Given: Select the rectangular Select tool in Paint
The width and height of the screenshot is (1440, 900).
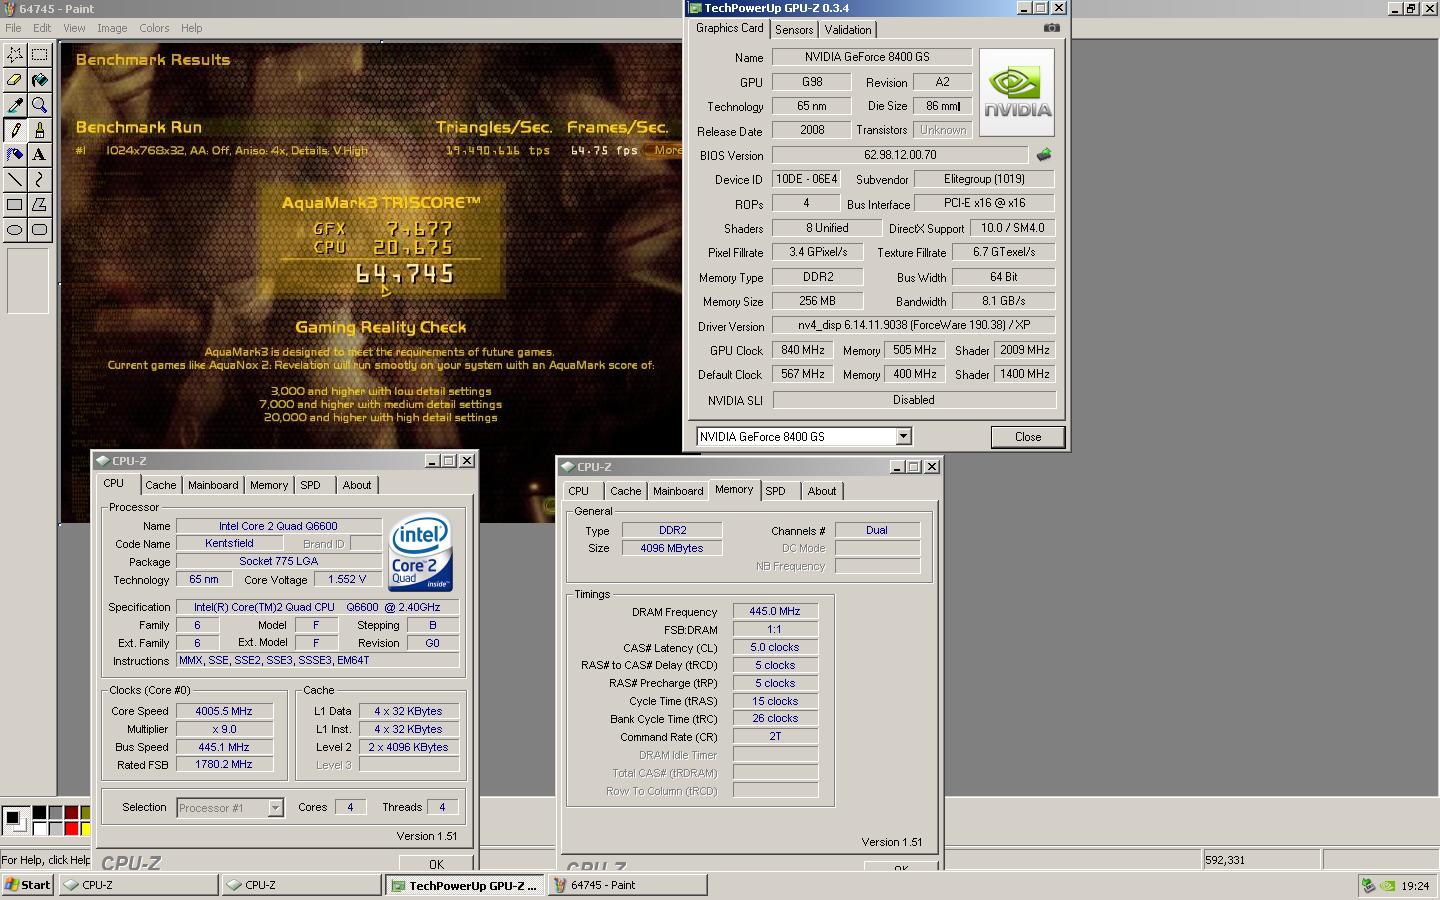Looking at the screenshot, I should tap(40, 55).
